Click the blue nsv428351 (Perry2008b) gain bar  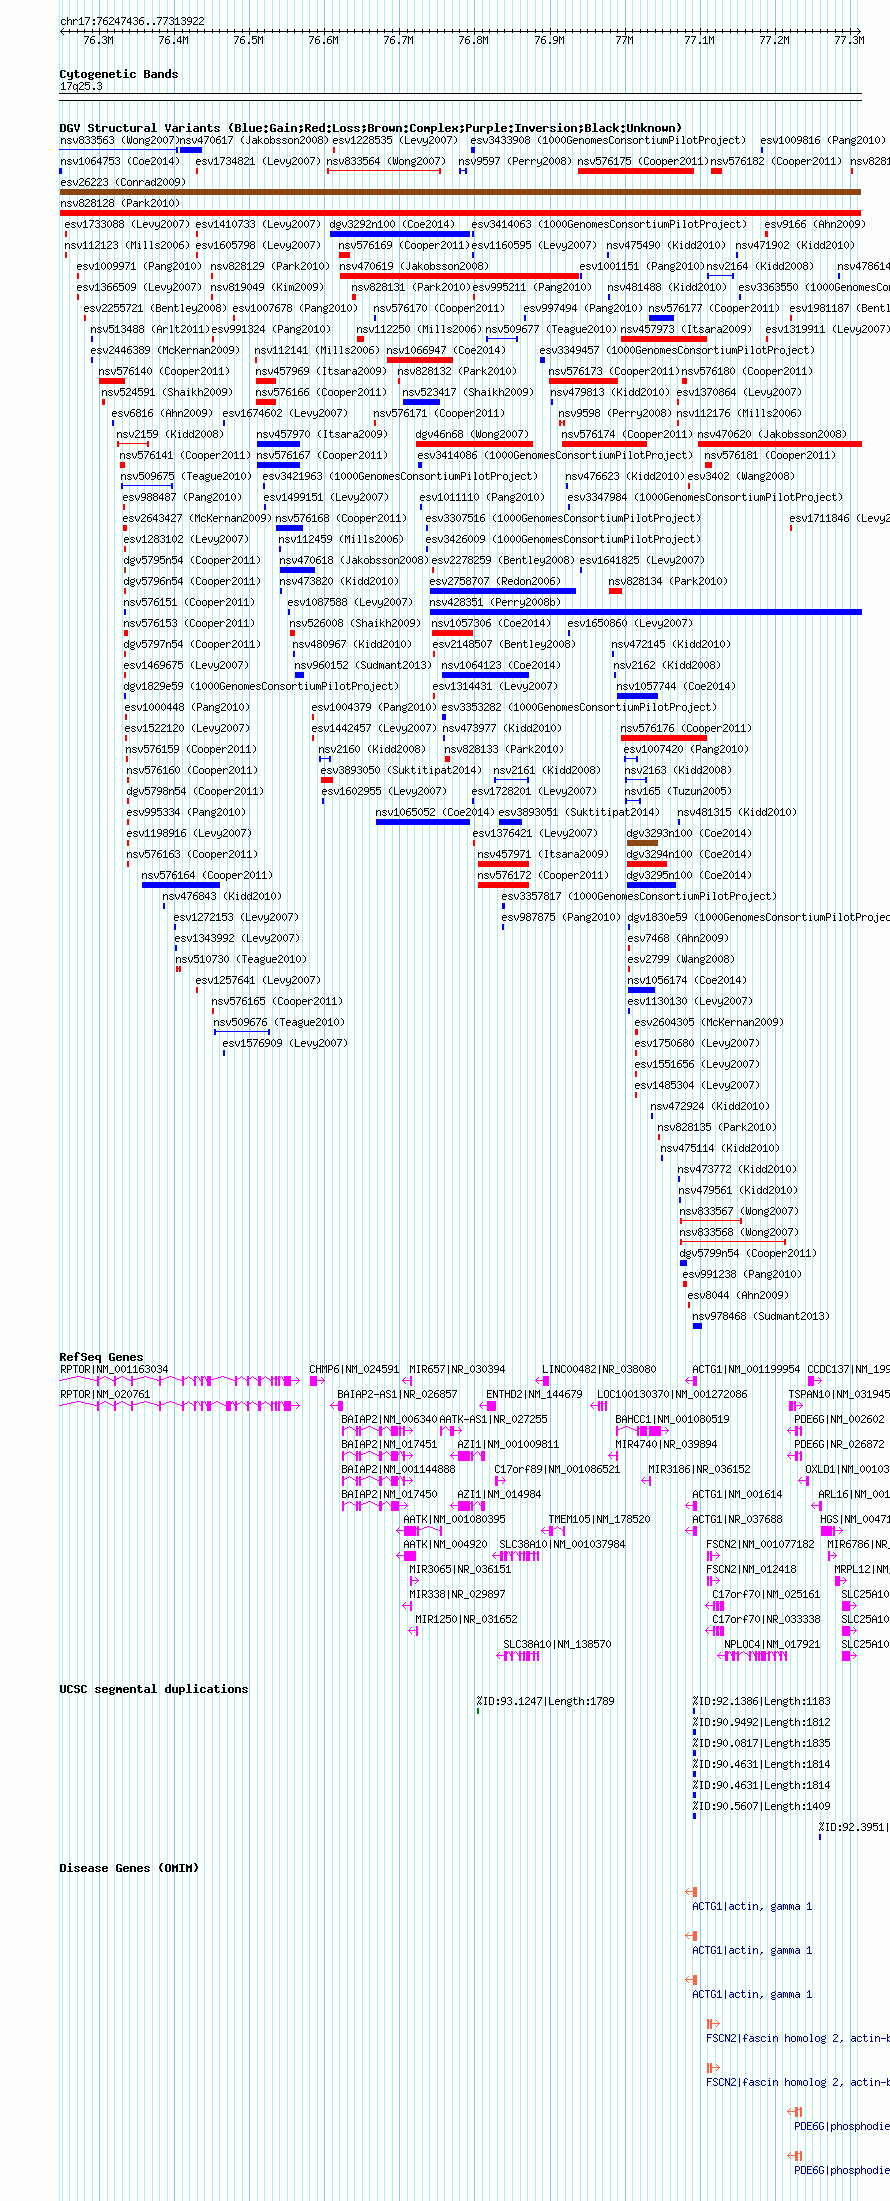pyautogui.click(x=645, y=612)
